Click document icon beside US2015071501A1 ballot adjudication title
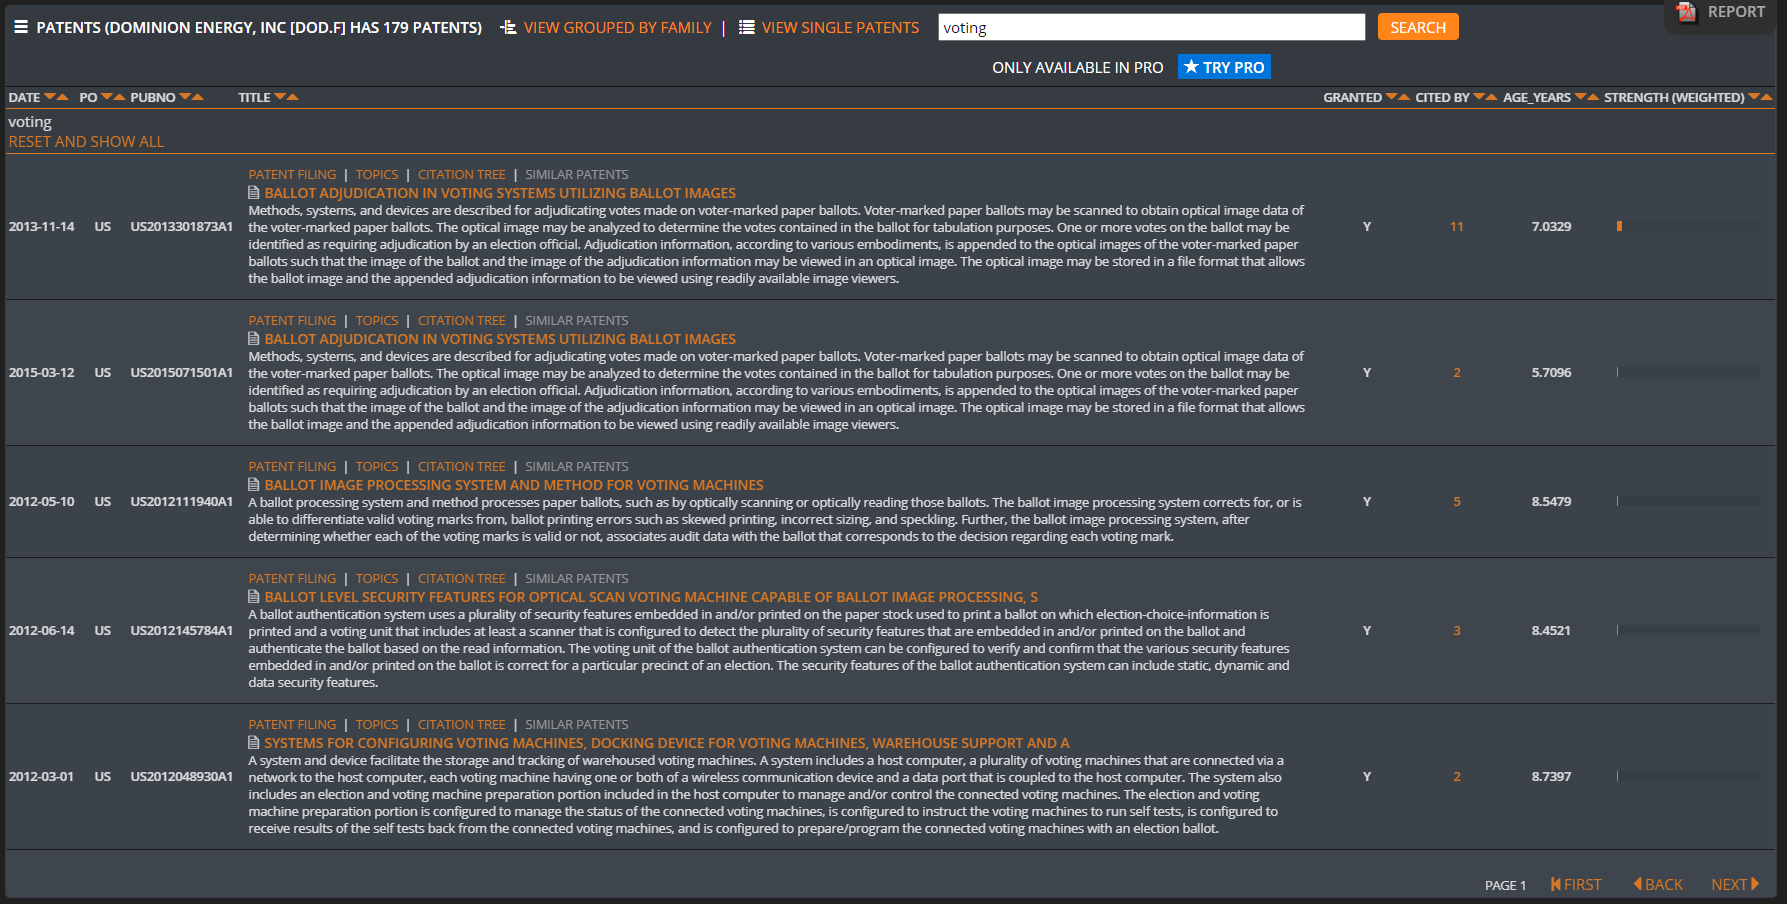The height and width of the screenshot is (904, 1787). [254, 338]
